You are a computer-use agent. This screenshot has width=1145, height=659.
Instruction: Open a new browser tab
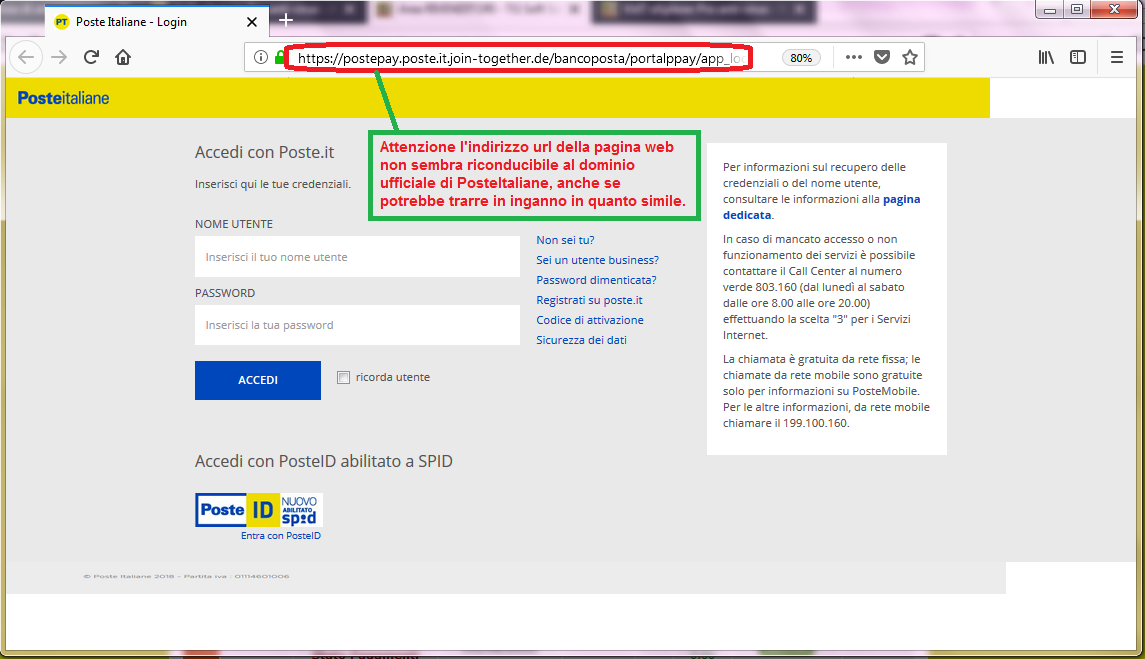[x=286, y=20]
